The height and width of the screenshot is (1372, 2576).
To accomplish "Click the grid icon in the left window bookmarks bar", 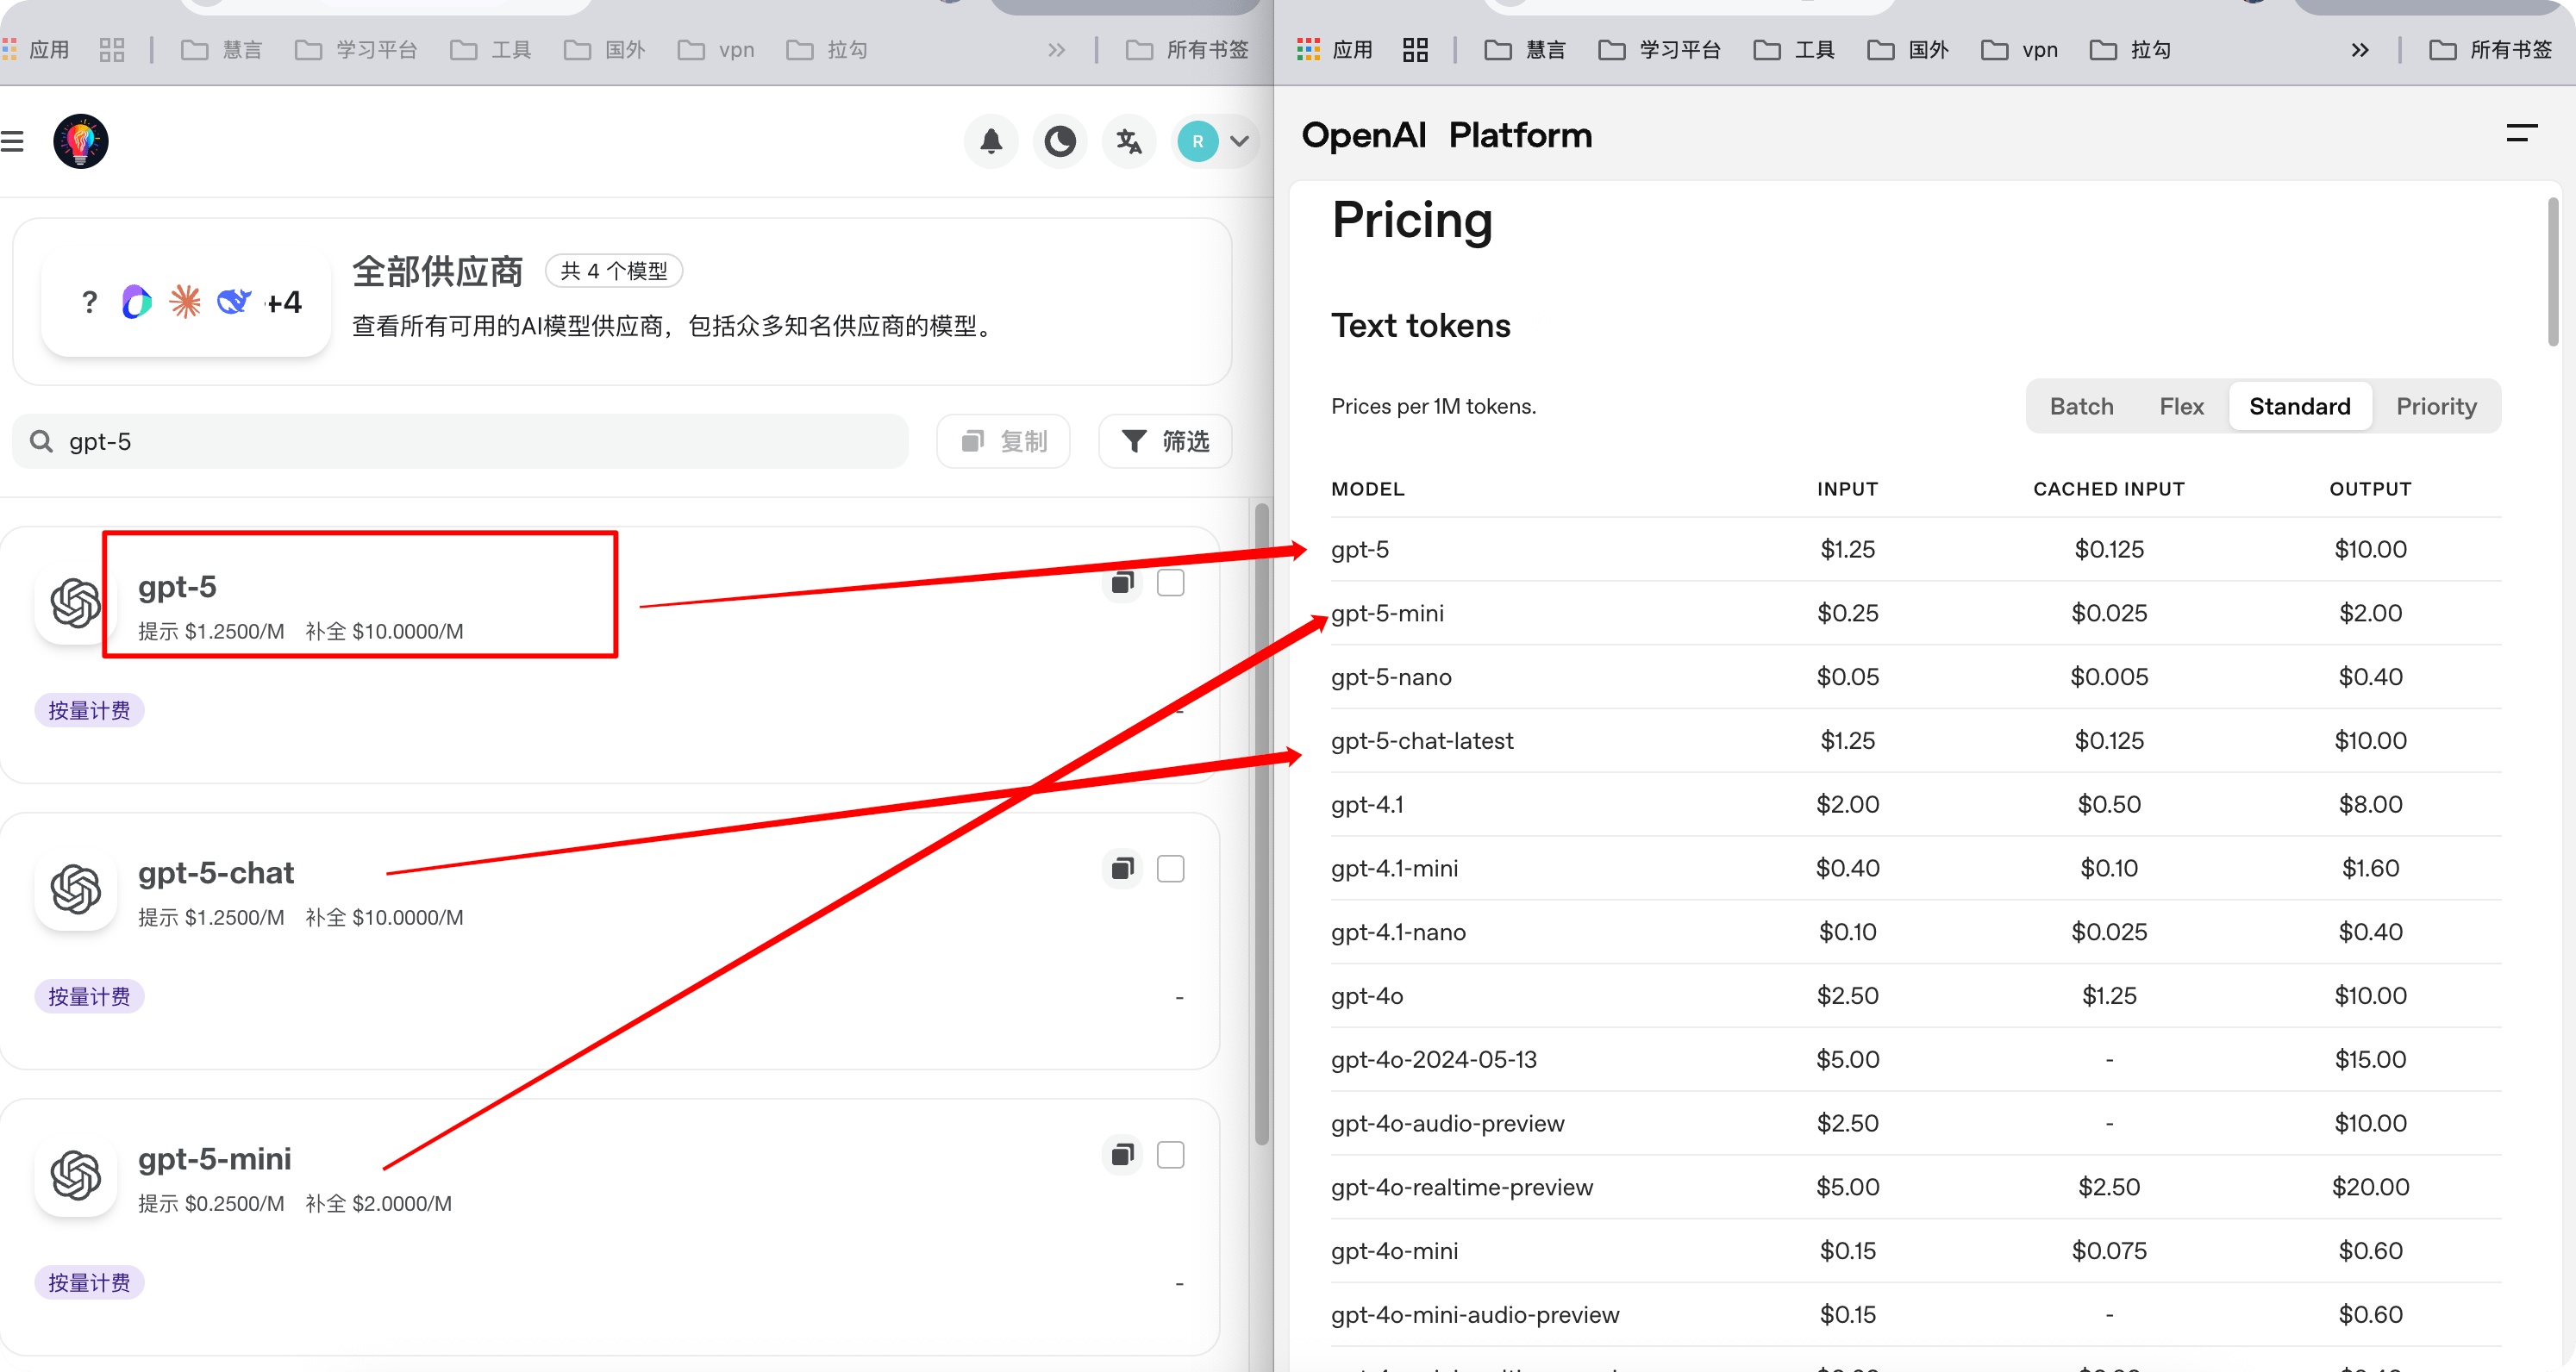I will [x=112, y=50].
